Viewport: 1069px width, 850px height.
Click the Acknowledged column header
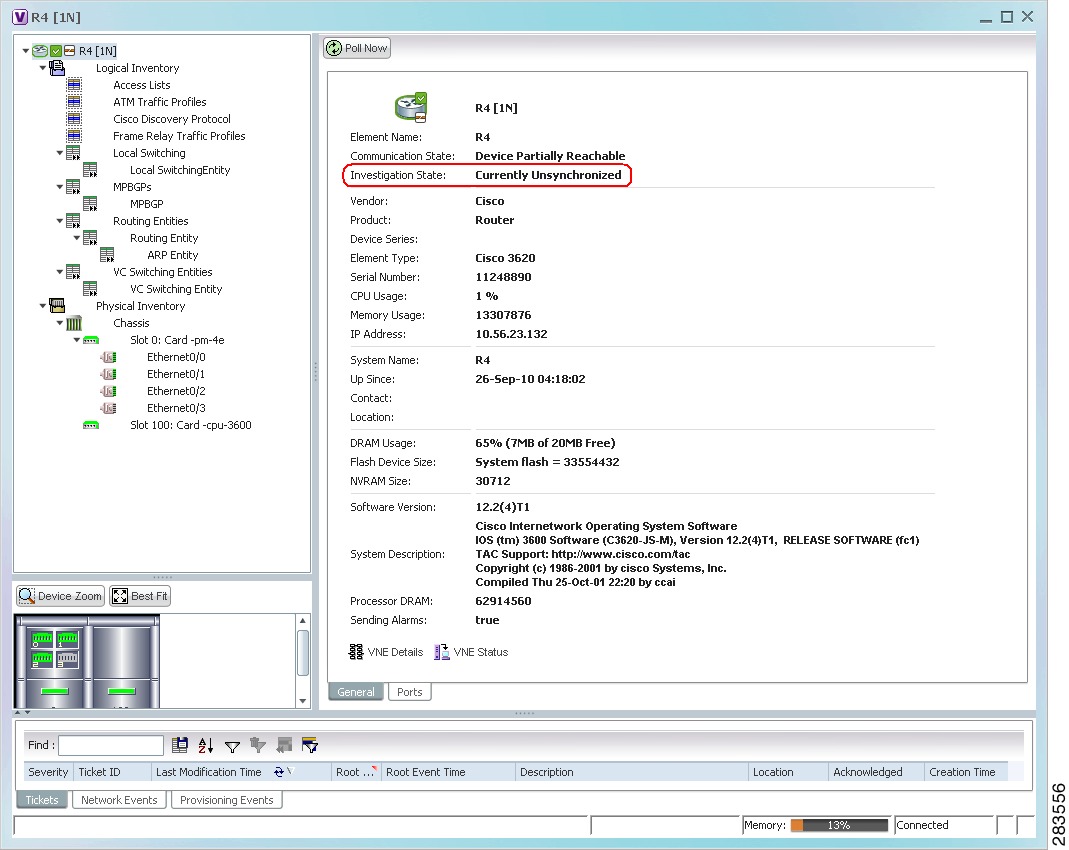click(x=876, y=772)
